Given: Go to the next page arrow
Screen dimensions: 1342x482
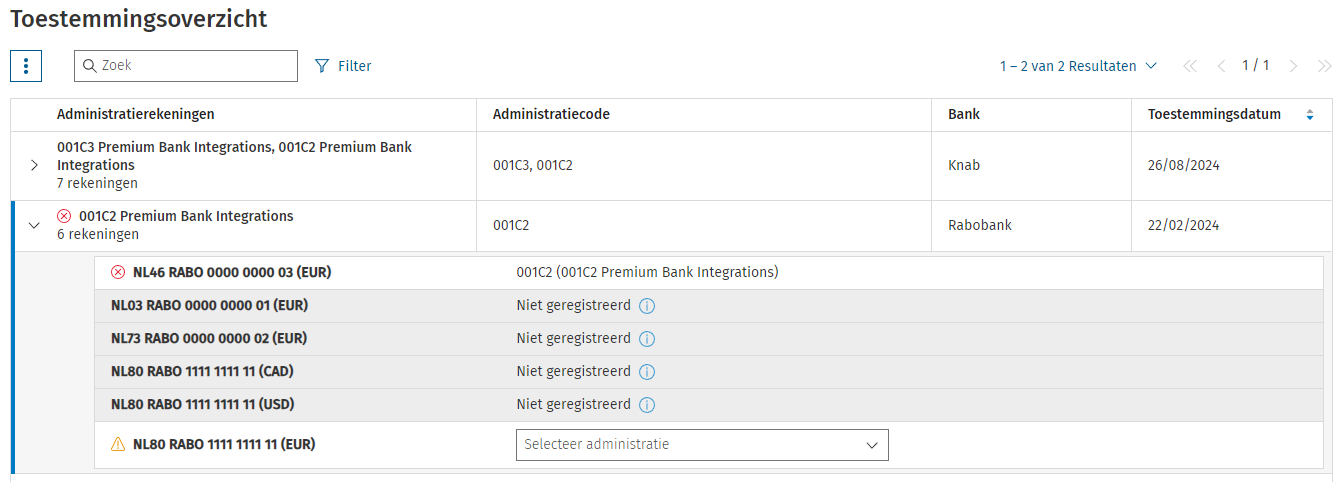Looking at the screenshot, I should (1294, 66).
